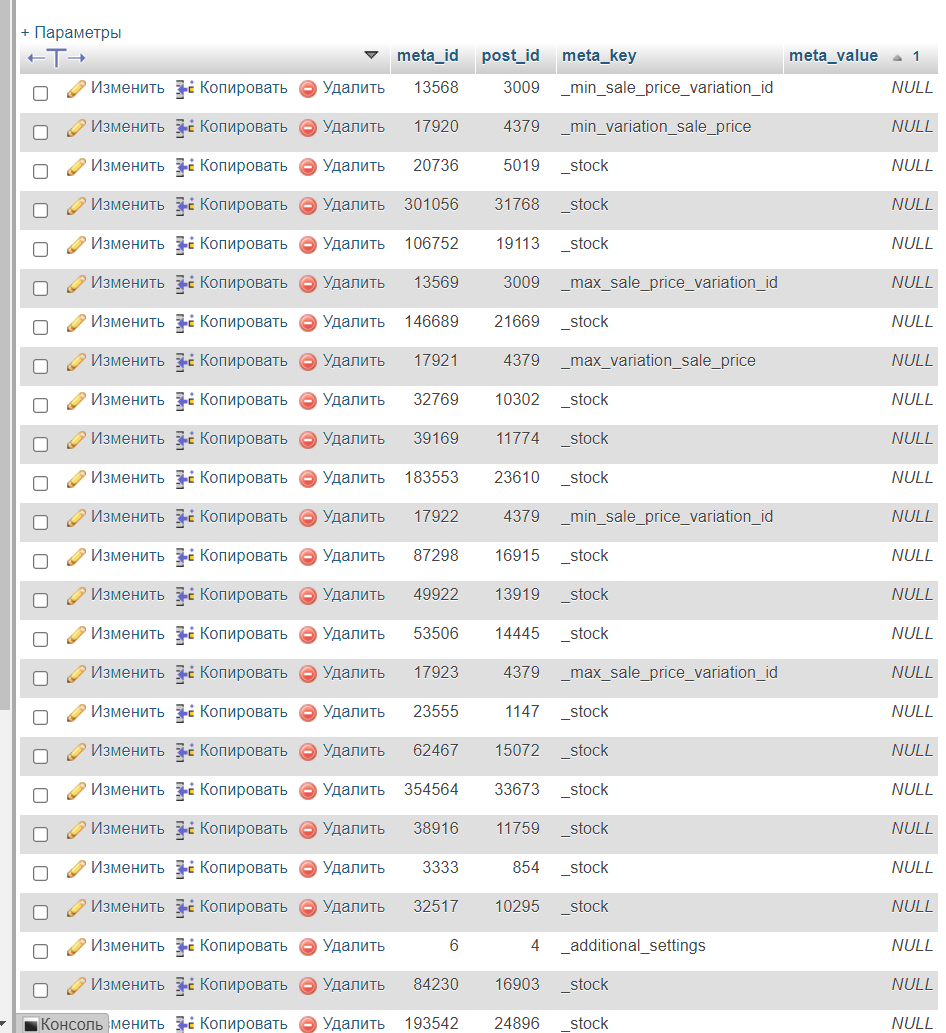
Task: Click post_id value 21669
Action: tap(517, 321)
